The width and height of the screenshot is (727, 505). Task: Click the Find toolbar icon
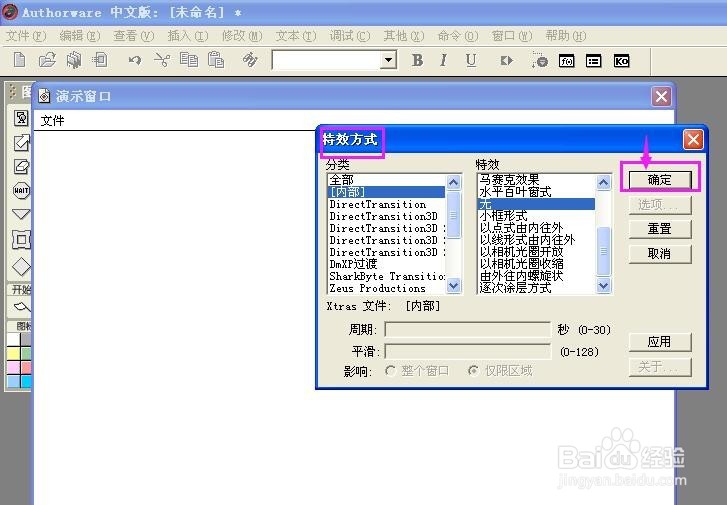tap(250, 60)
